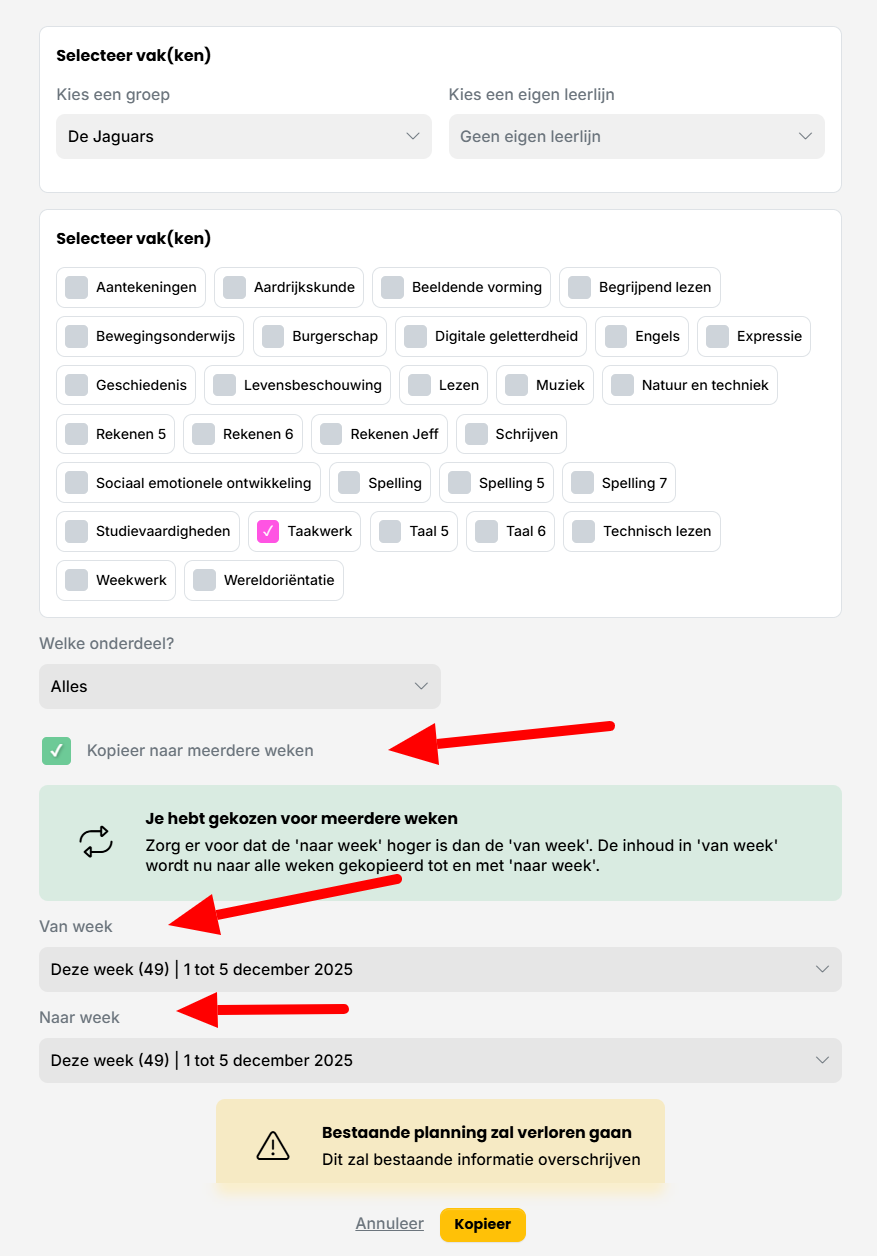Enable the Weekwerk subject
This screenshot has width=877, height=1256.
click(x=77, y=580)
